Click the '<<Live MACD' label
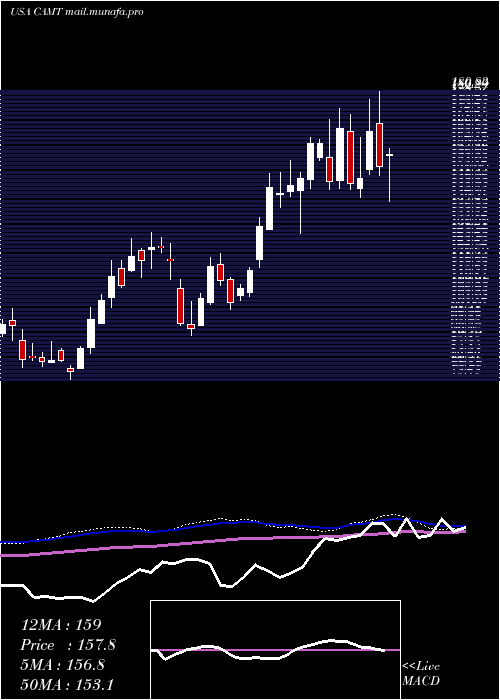 (x=421, y=673)
